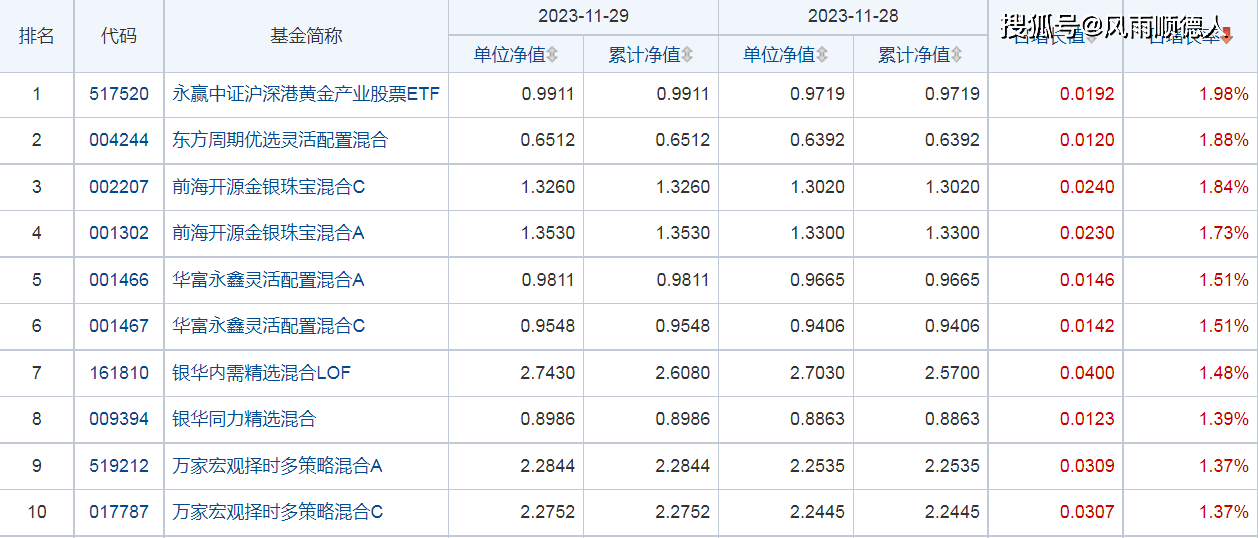Image resolution: width=1258 pixels, height=538 pixels.
Task: Select fund code 002207
Action: 118,187
